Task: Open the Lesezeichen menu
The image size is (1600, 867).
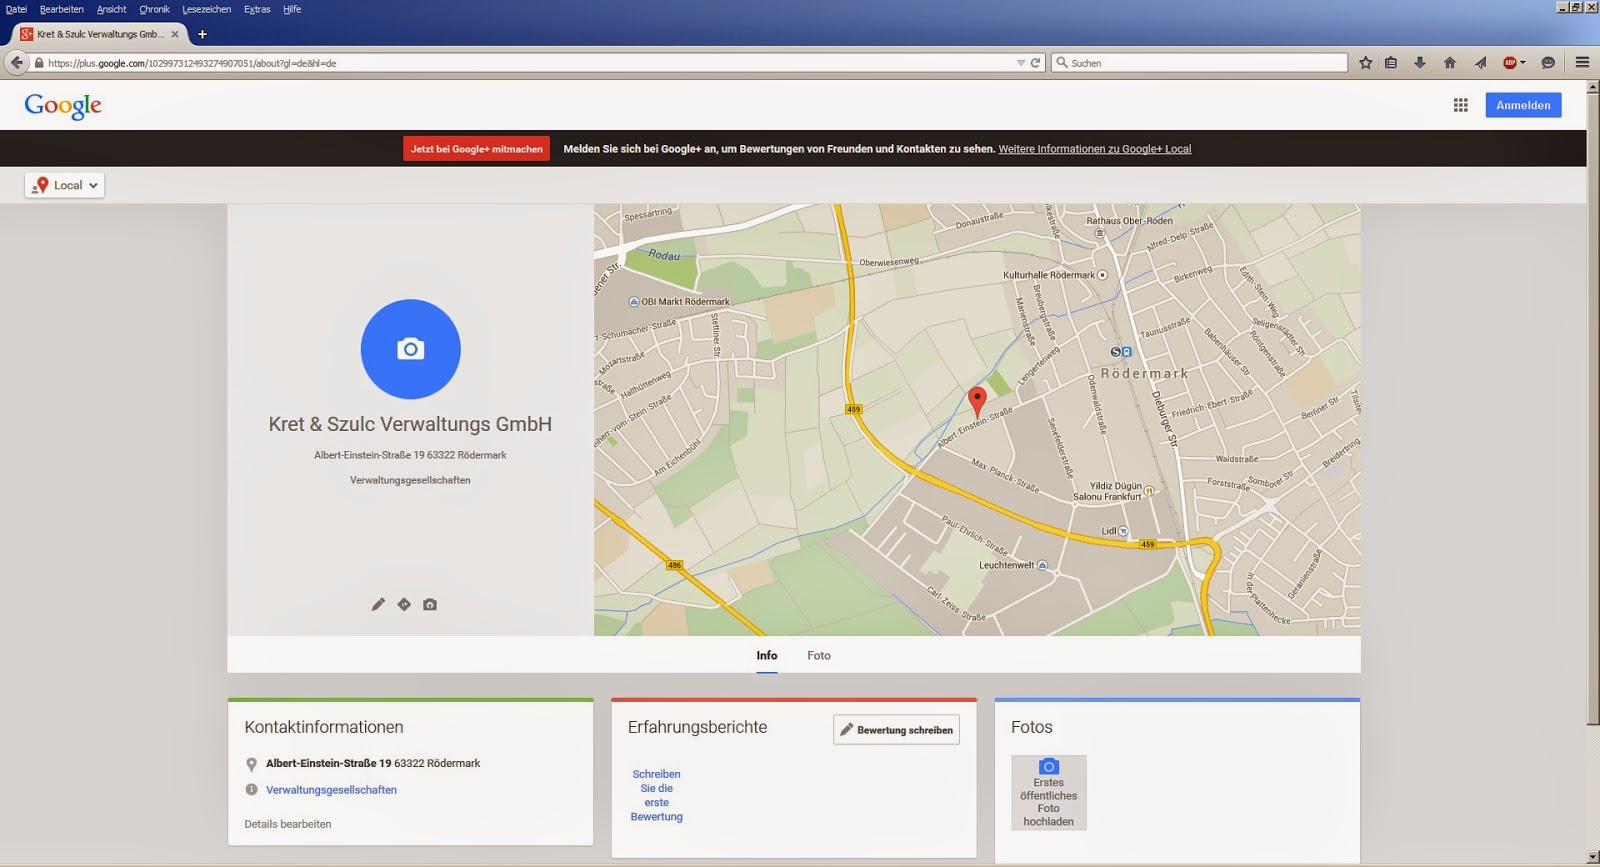Action: pyautogui.click(x=207, y=9)
